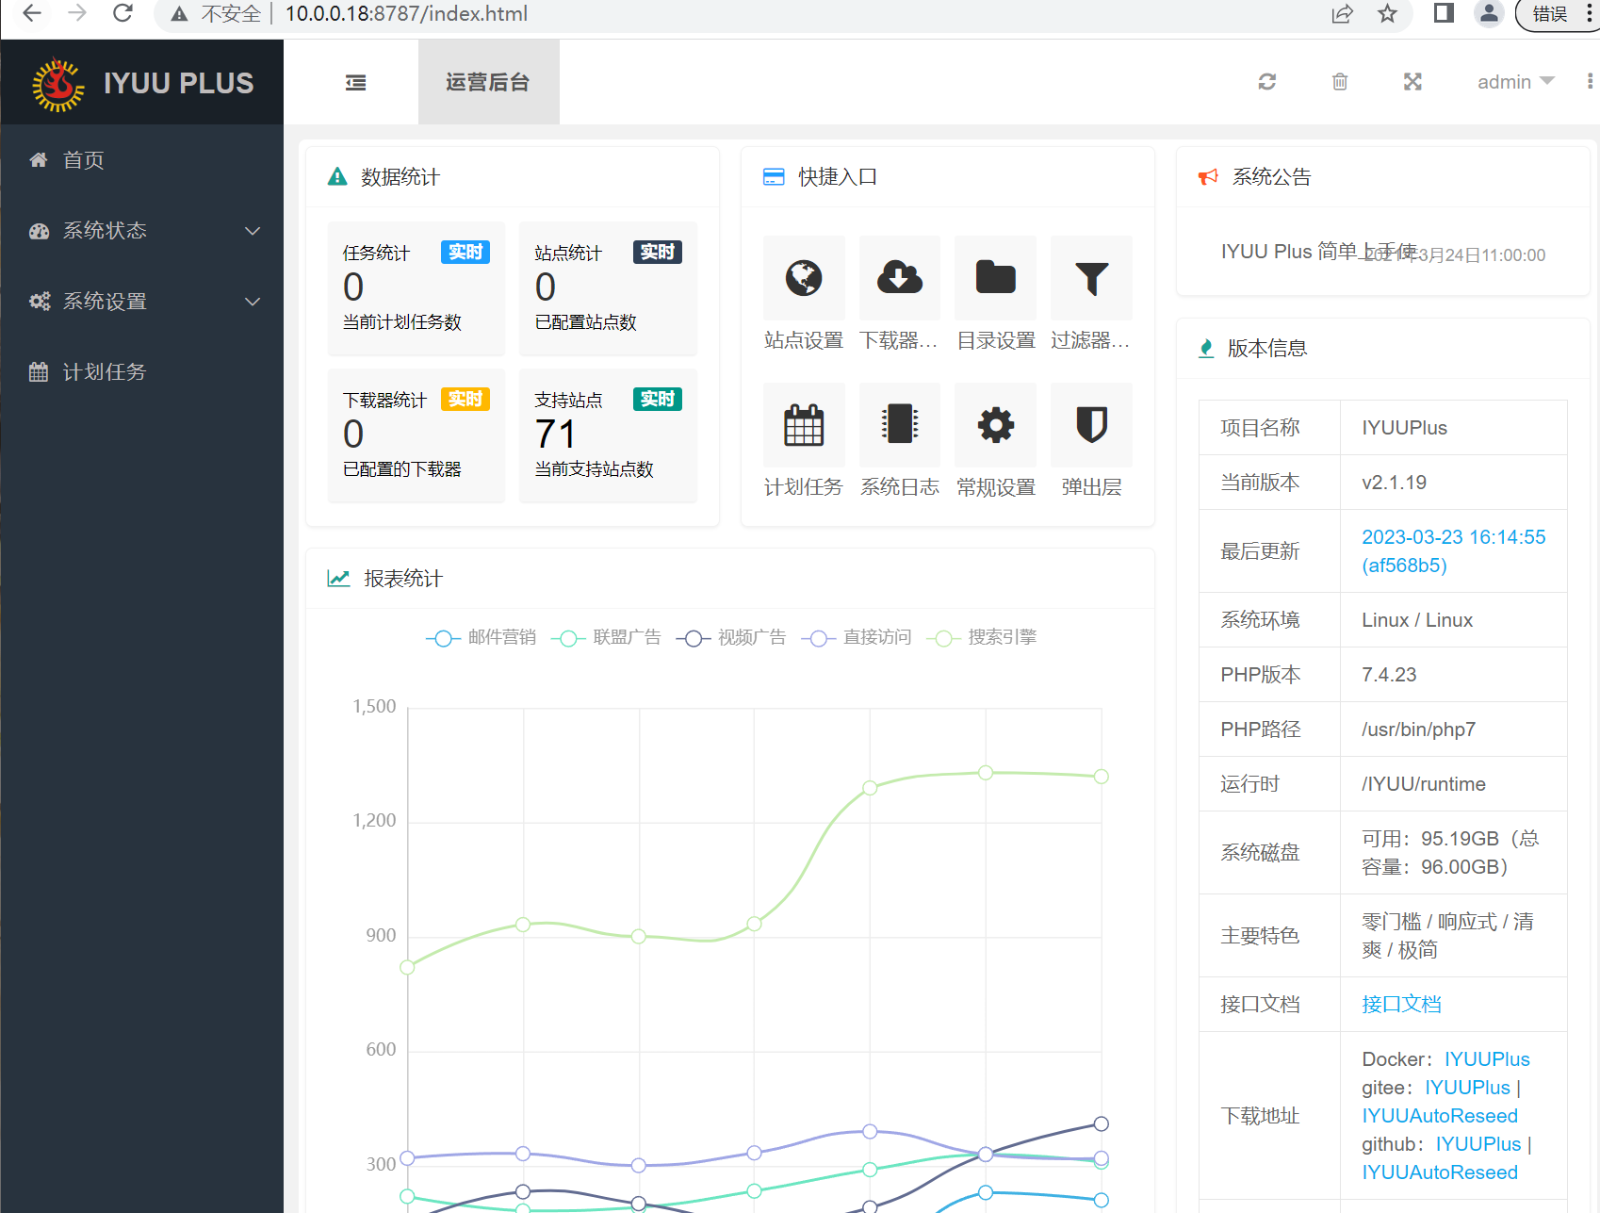The height and width of the screenshot is (1213, 1600).
Task: Open 目录设置 using the folder icon
Action: click(995, 278)
